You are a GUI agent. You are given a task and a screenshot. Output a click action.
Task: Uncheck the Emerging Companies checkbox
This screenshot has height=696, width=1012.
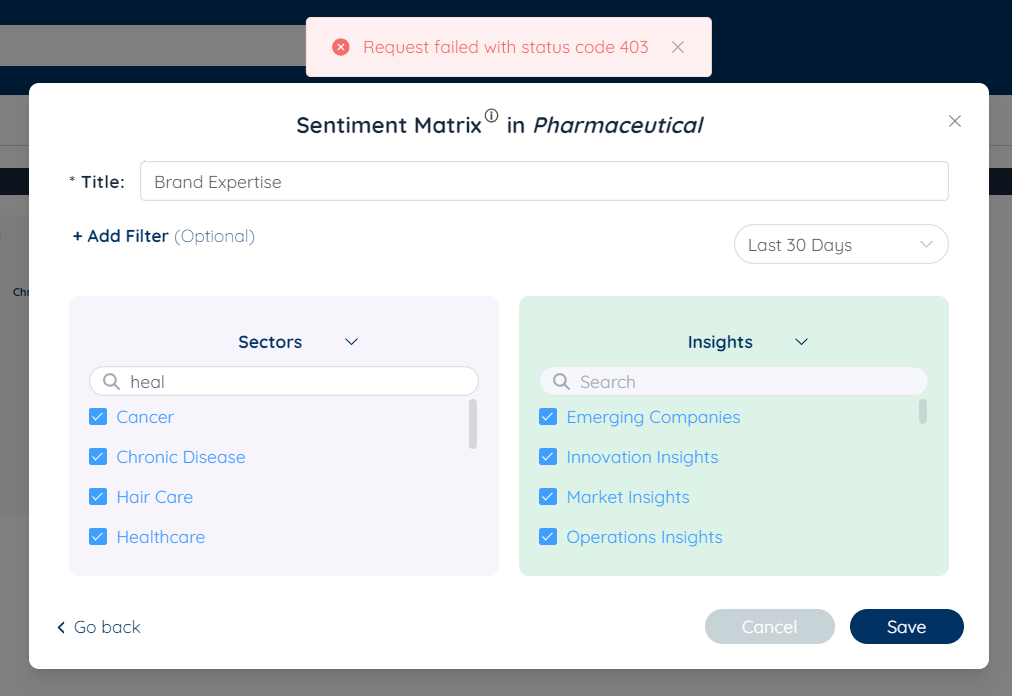point(548,417)
